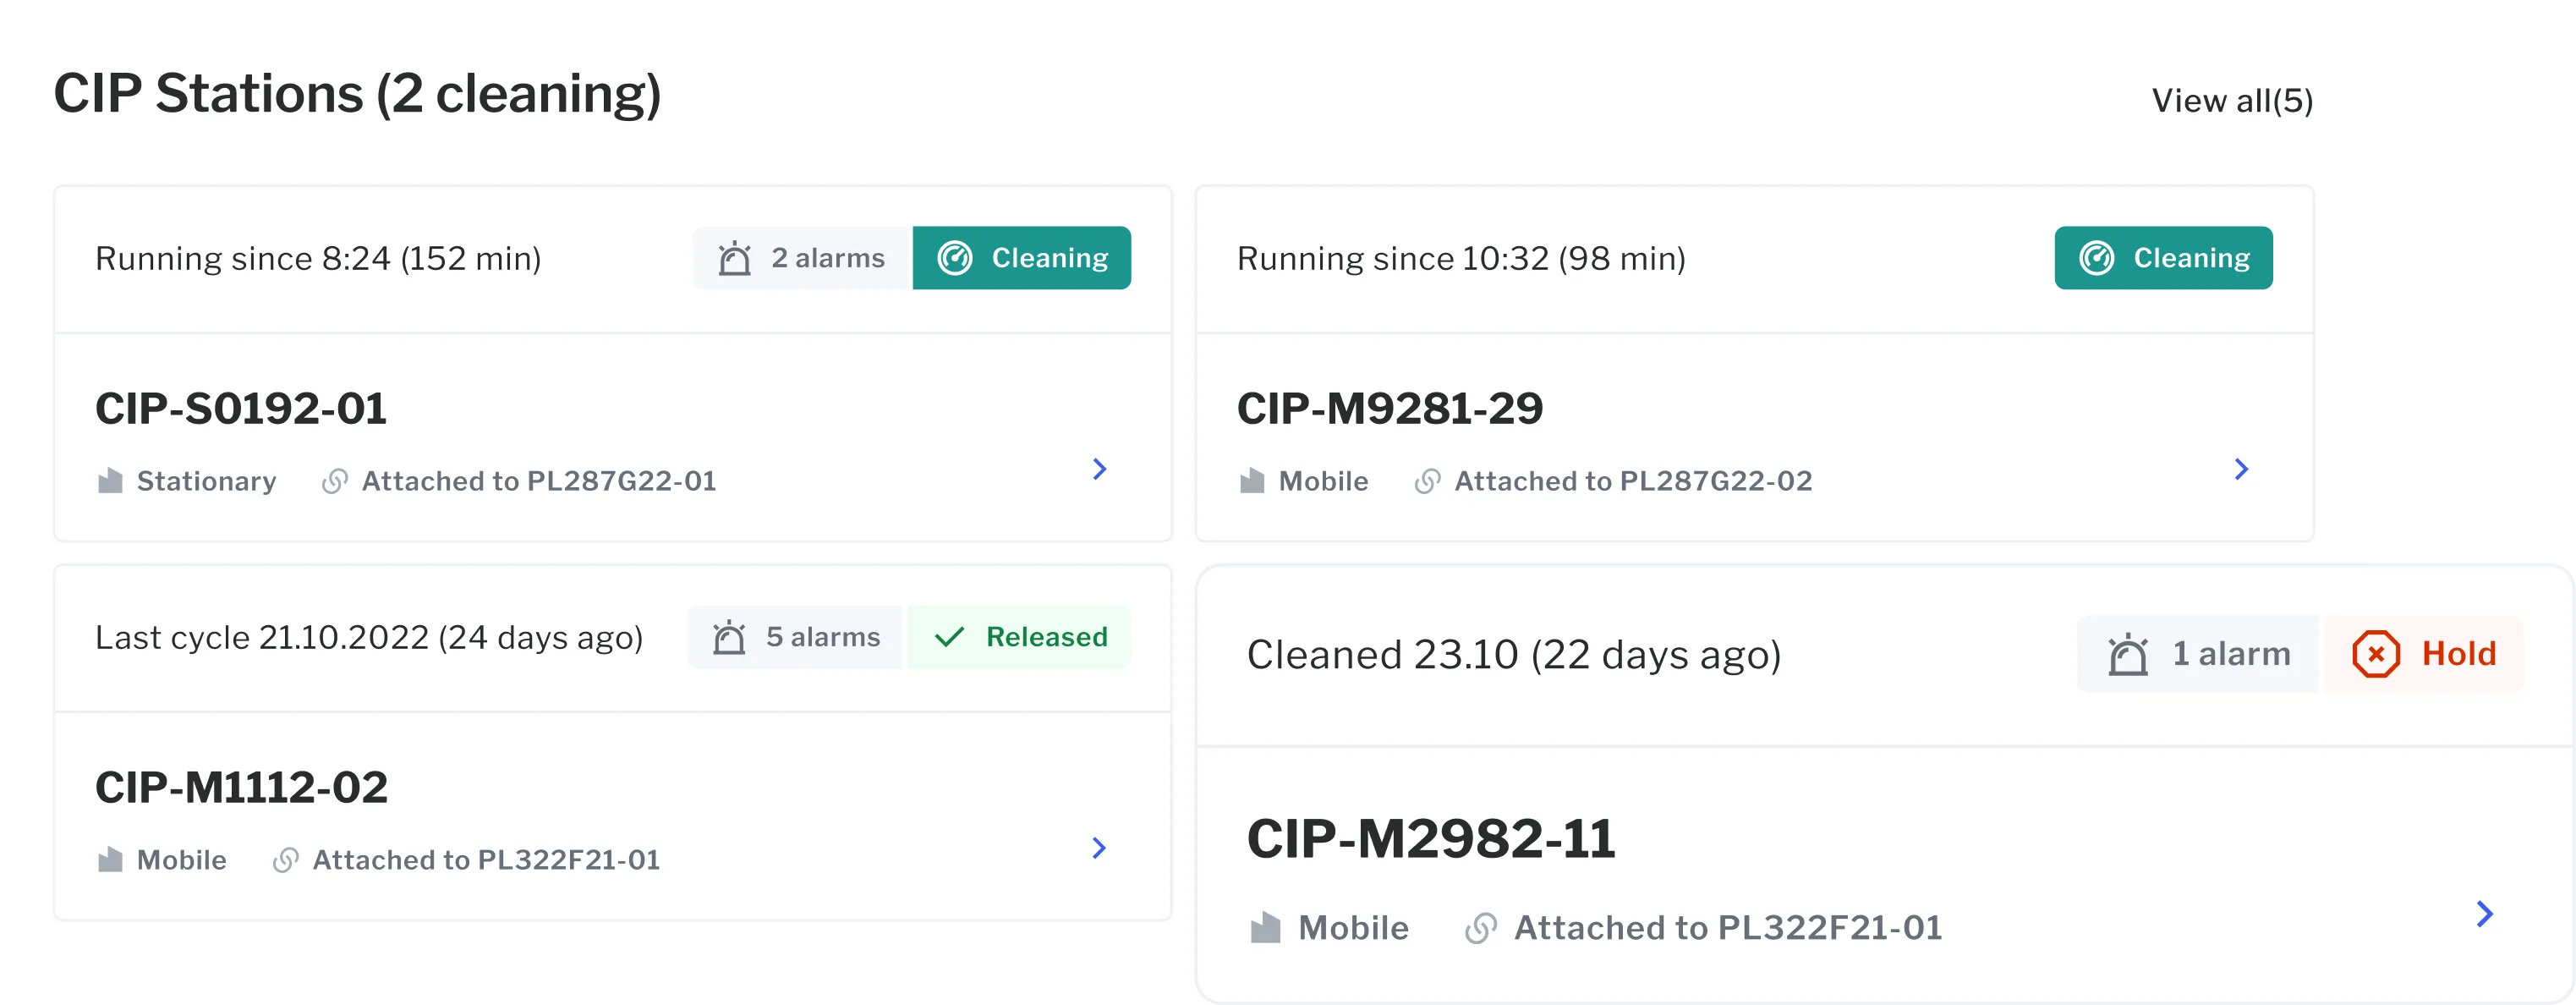Click Cleaning status badge on the 8:24 card
This screenshot has width=2576, height=1005.
(x=1022, y=258)
